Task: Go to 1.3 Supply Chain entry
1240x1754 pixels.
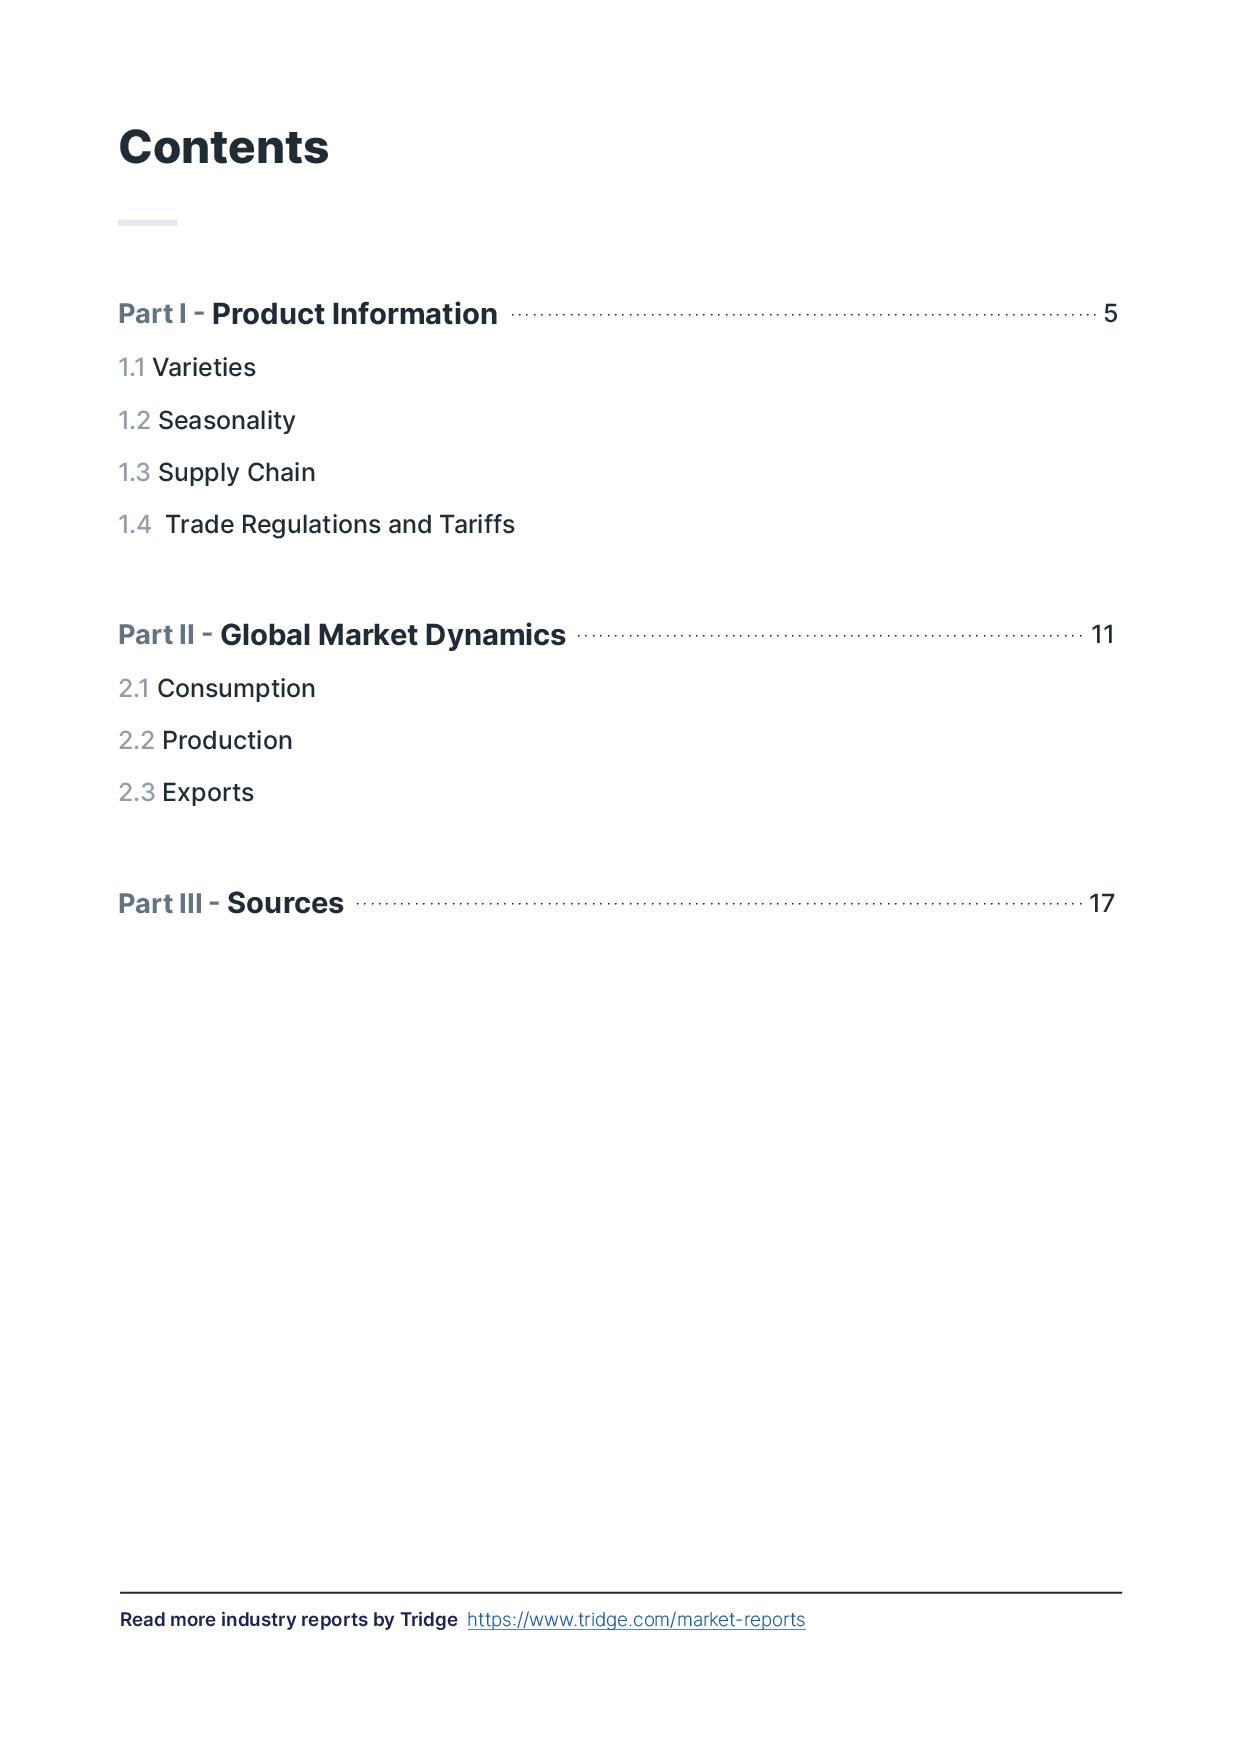Action: tap(217, 473)
